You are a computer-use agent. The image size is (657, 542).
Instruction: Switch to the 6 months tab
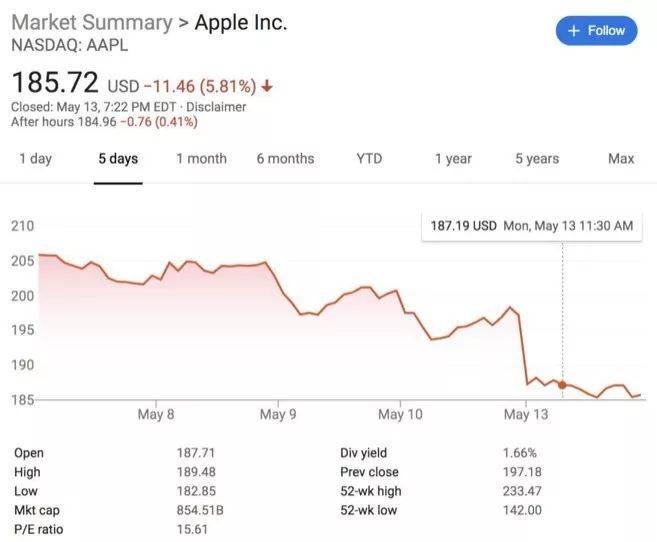285,159
